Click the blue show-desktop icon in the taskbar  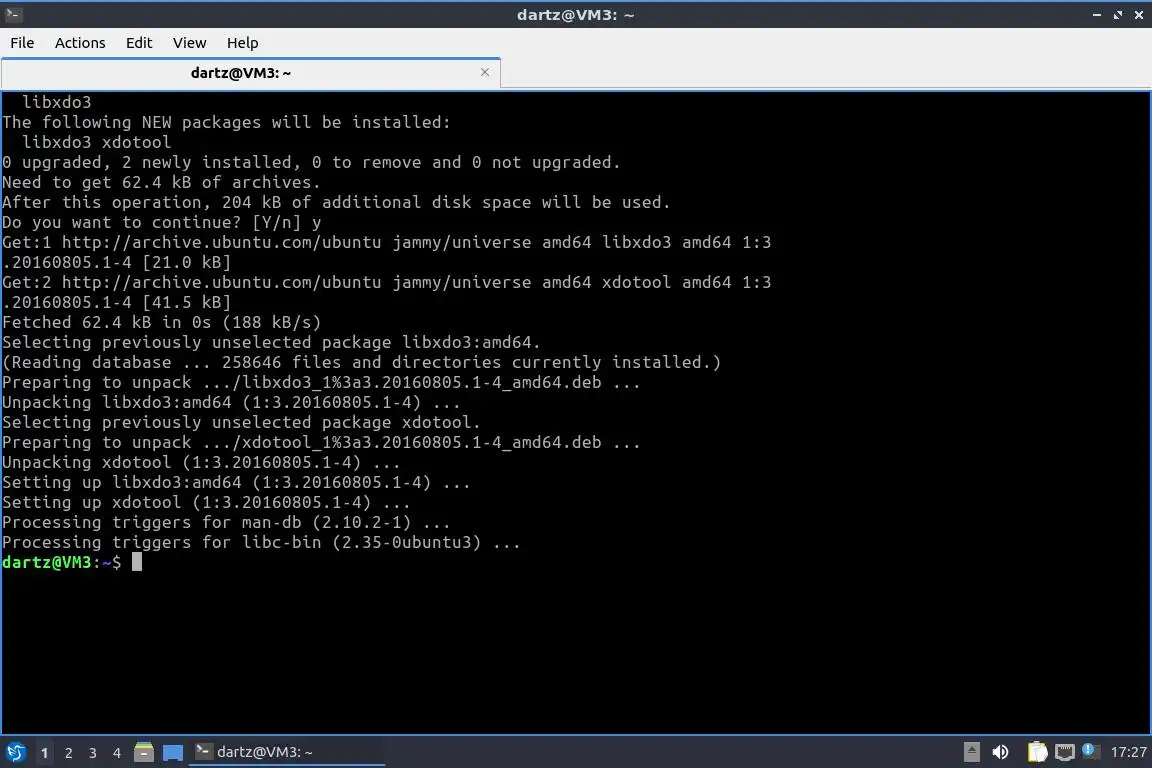tap(173, 752)
